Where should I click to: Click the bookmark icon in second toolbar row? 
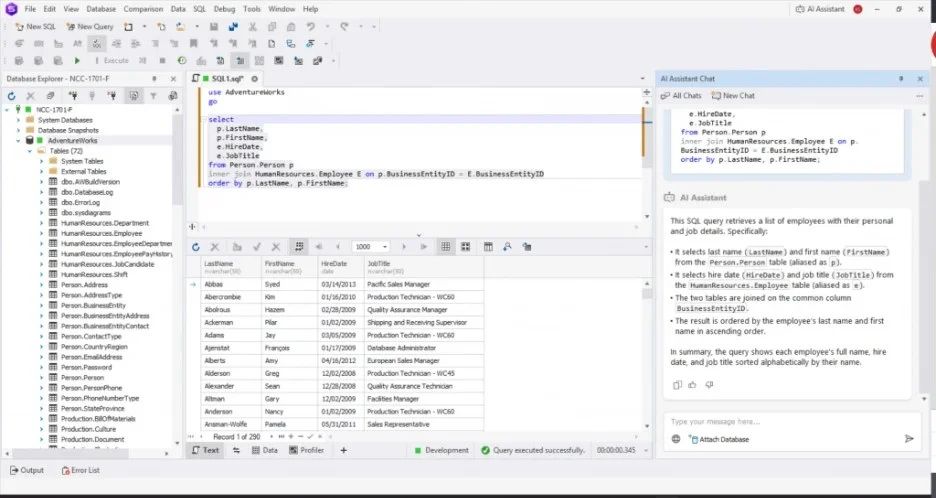pyautogui.click(x=193, y=43)
